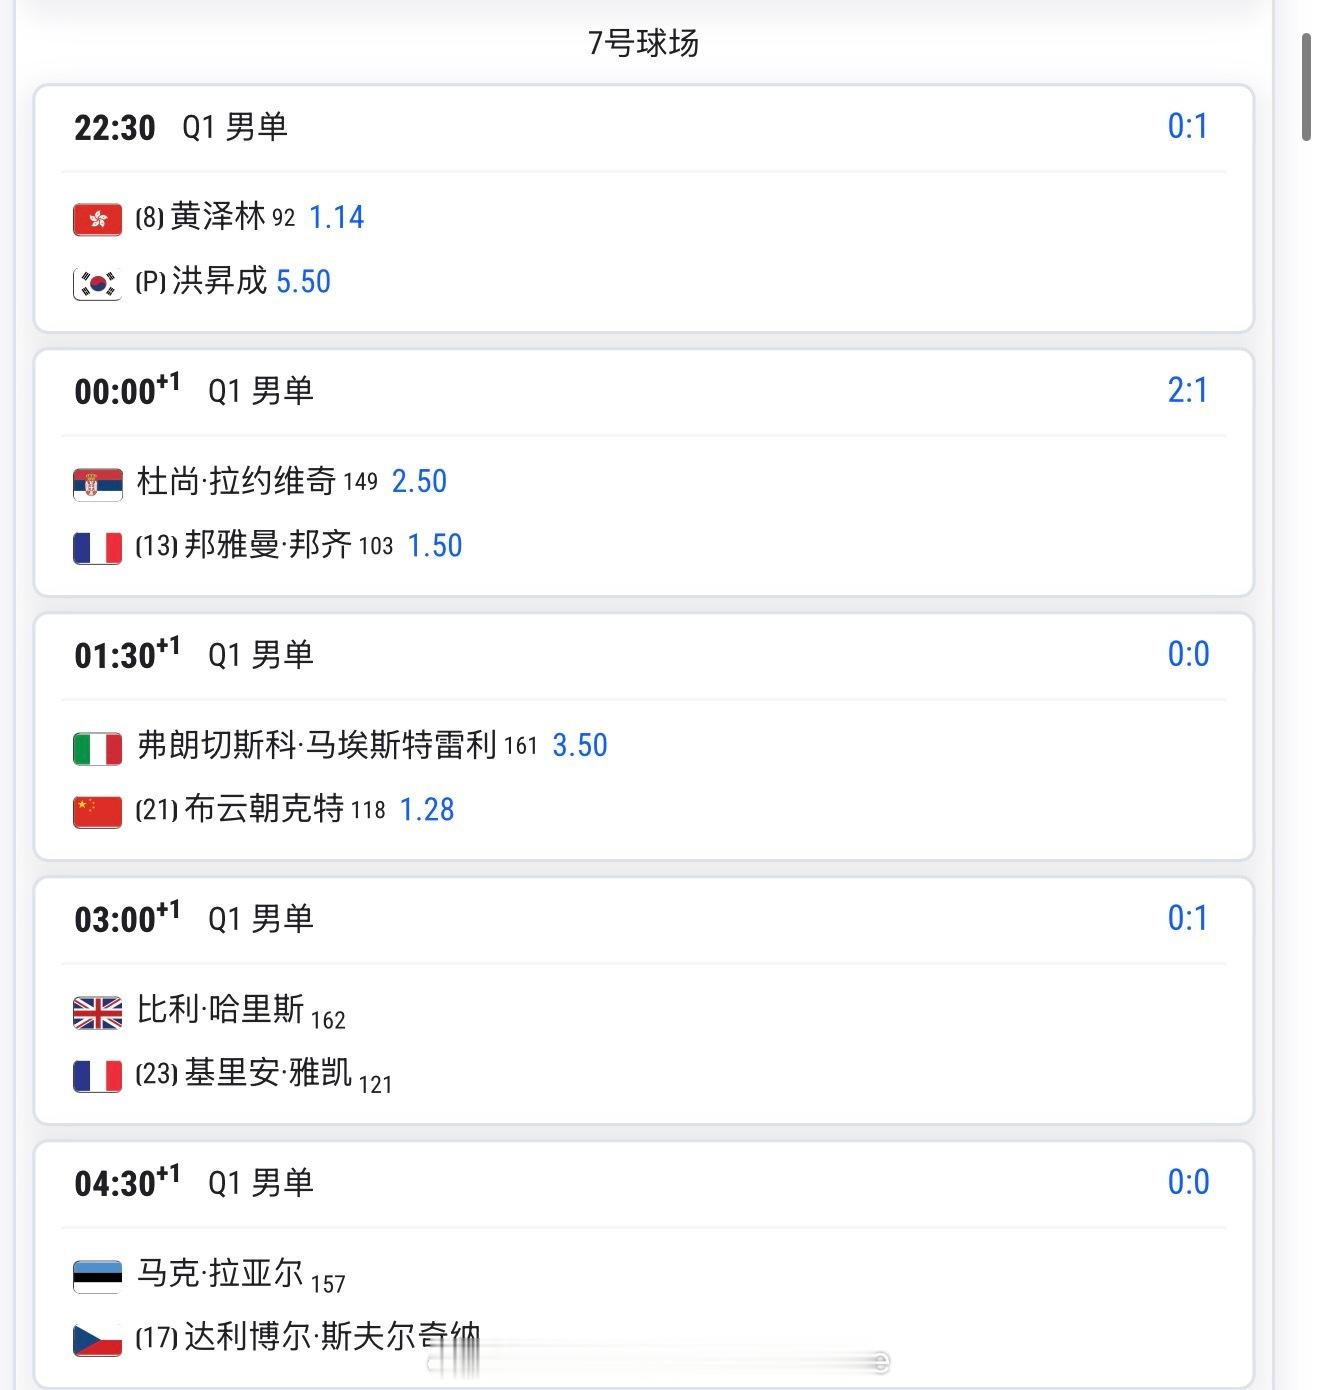The width and height of the screenshot is (1320, 1390).
Task: Click the Hong Kong flag icon
Action: pos(98,219)
